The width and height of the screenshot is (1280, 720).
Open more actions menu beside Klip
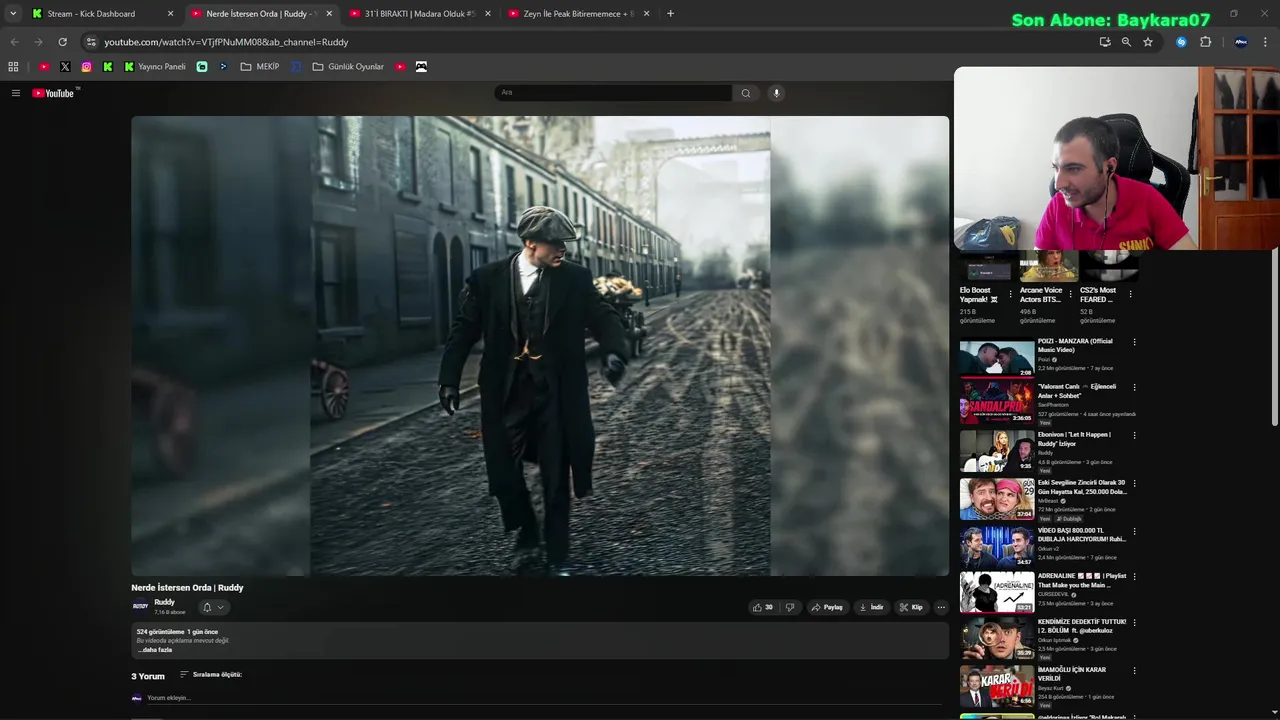pos(941,607)
